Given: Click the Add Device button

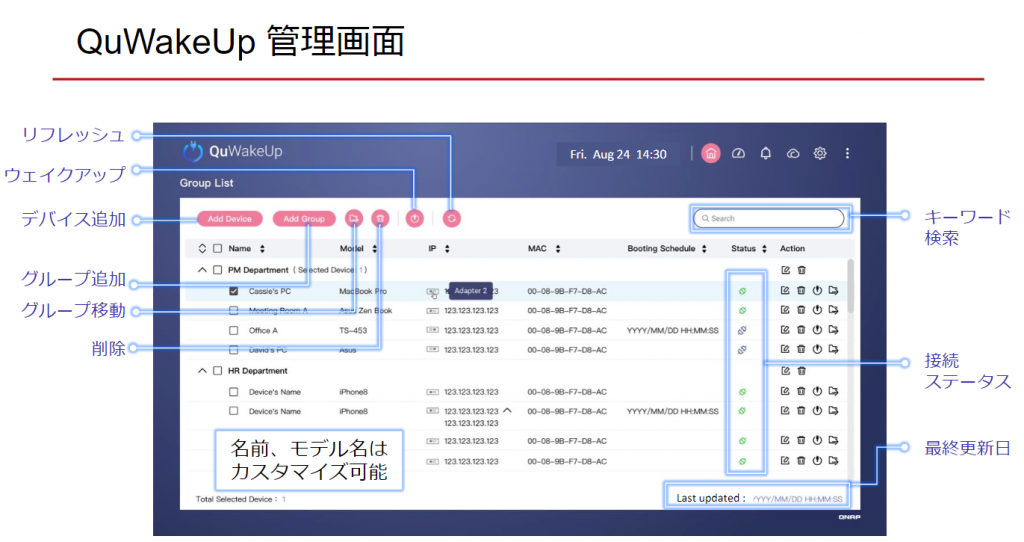Looking at the screenshot, I should click(229, 219).
